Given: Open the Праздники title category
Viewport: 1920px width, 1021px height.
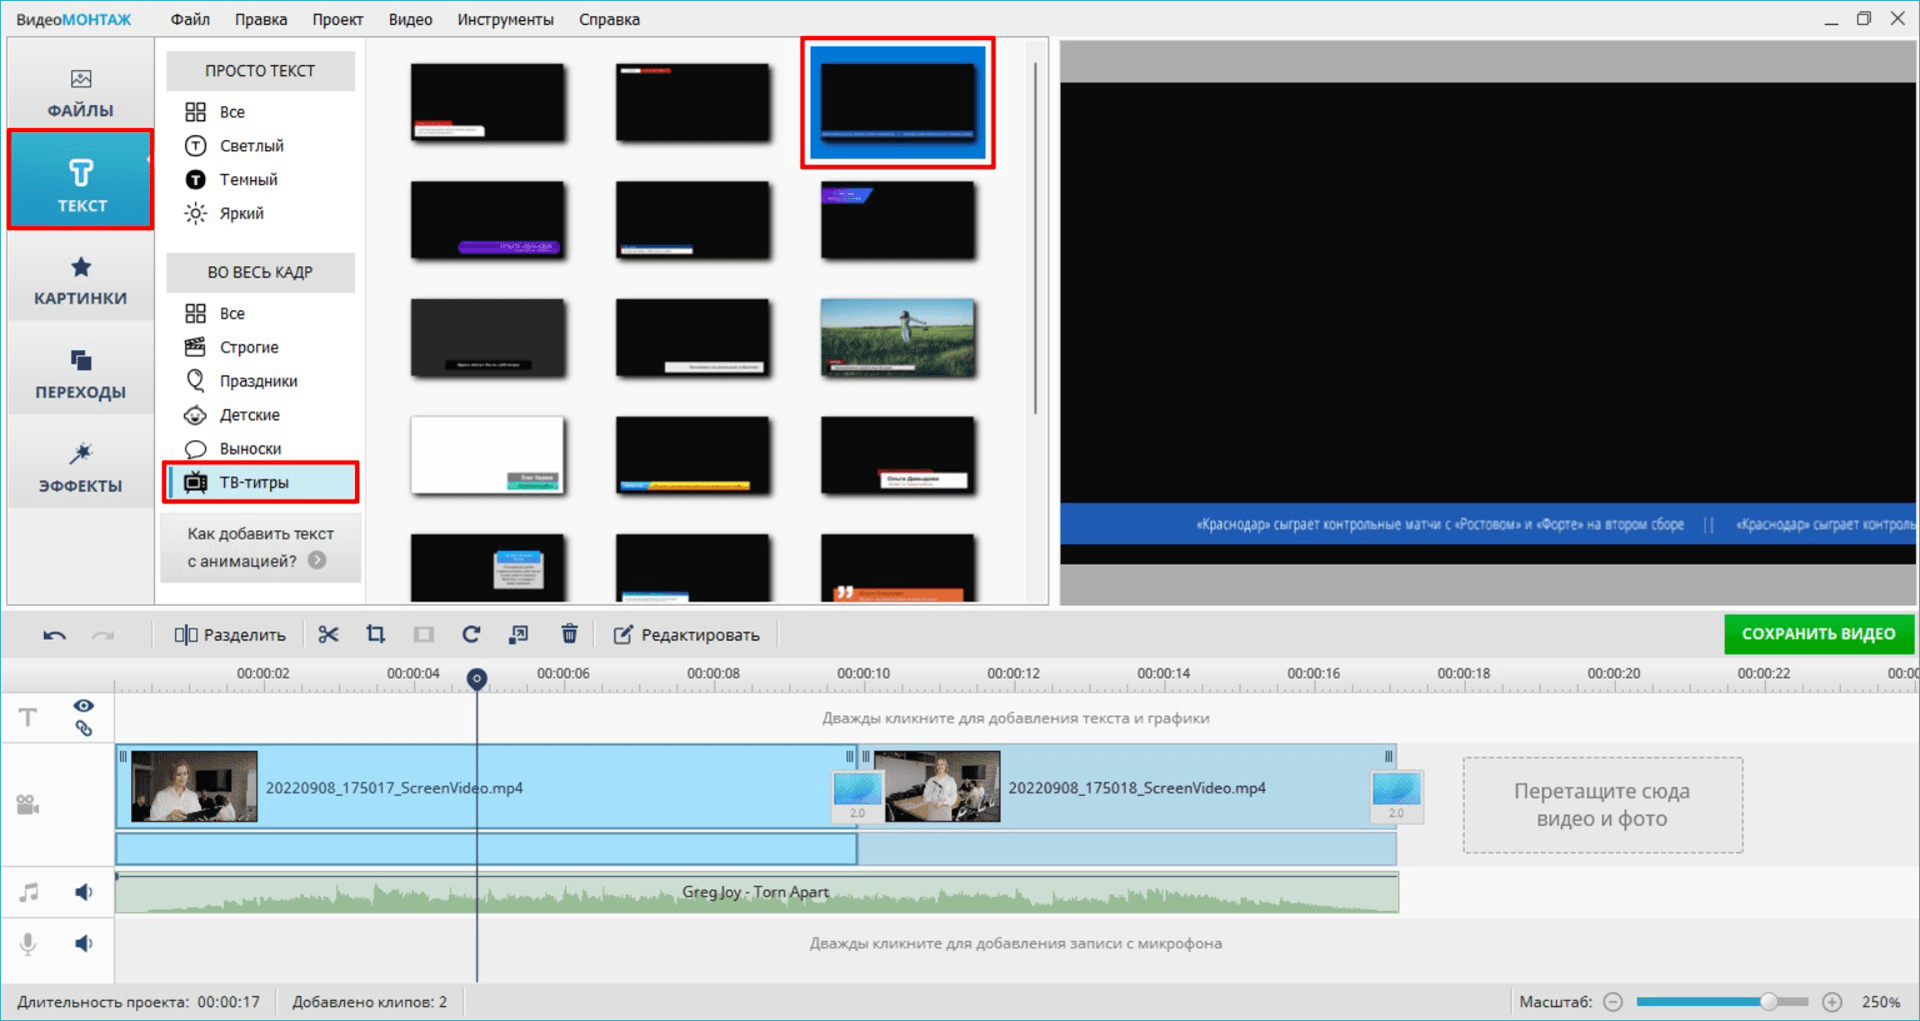Looking at the screenshot, I should (258, 381).
